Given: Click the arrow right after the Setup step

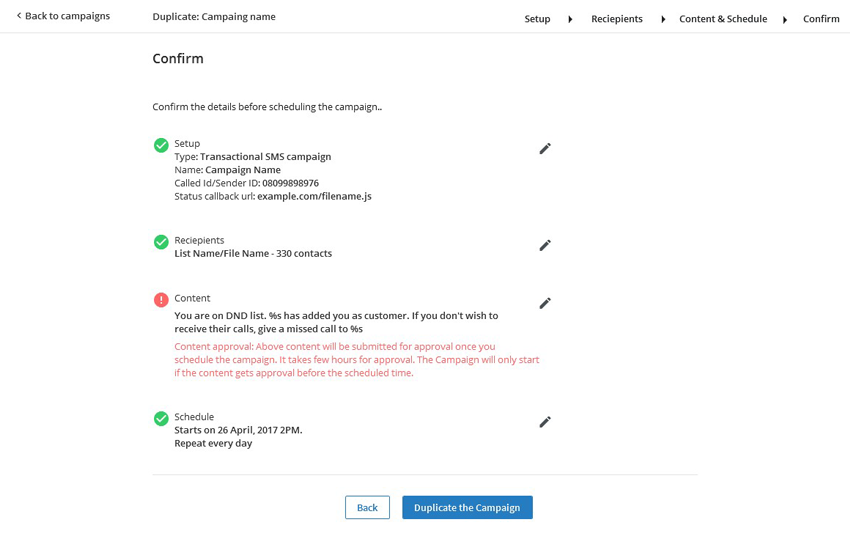Looking at the screenshot, I should pyautogui.click(x=570, y=19).
